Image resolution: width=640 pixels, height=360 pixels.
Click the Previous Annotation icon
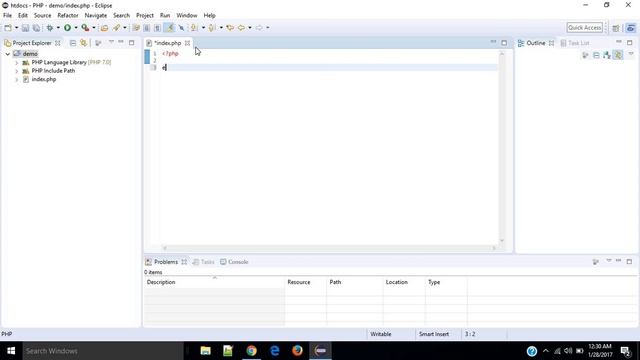click(x=212, y=28)
